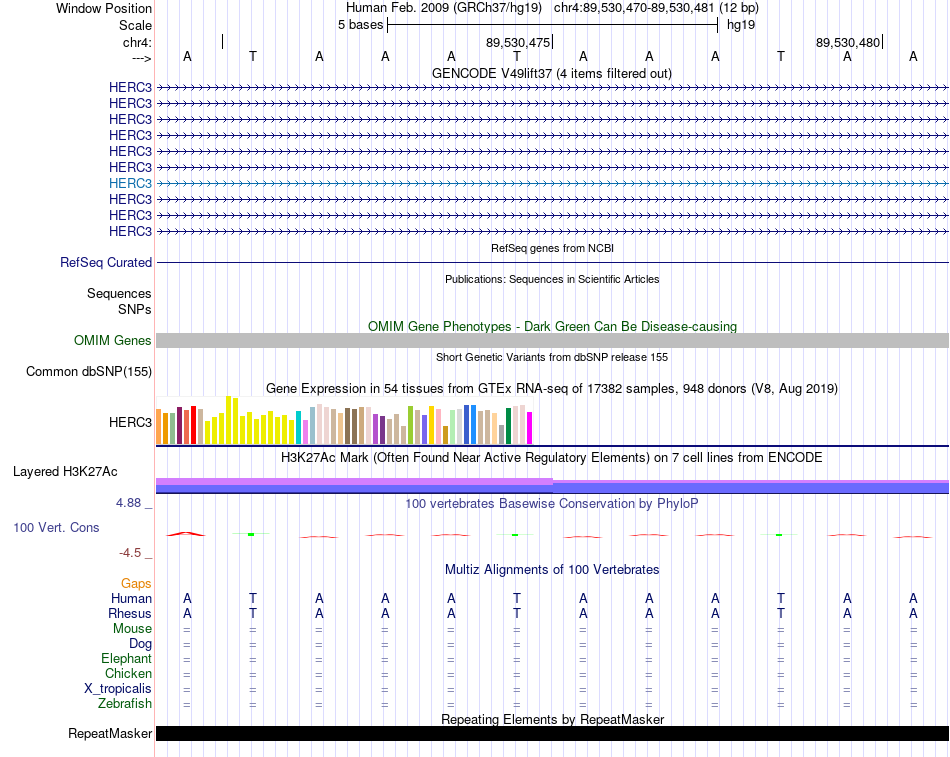Click the tall yellow GTEx expression bar

point(228,420)
